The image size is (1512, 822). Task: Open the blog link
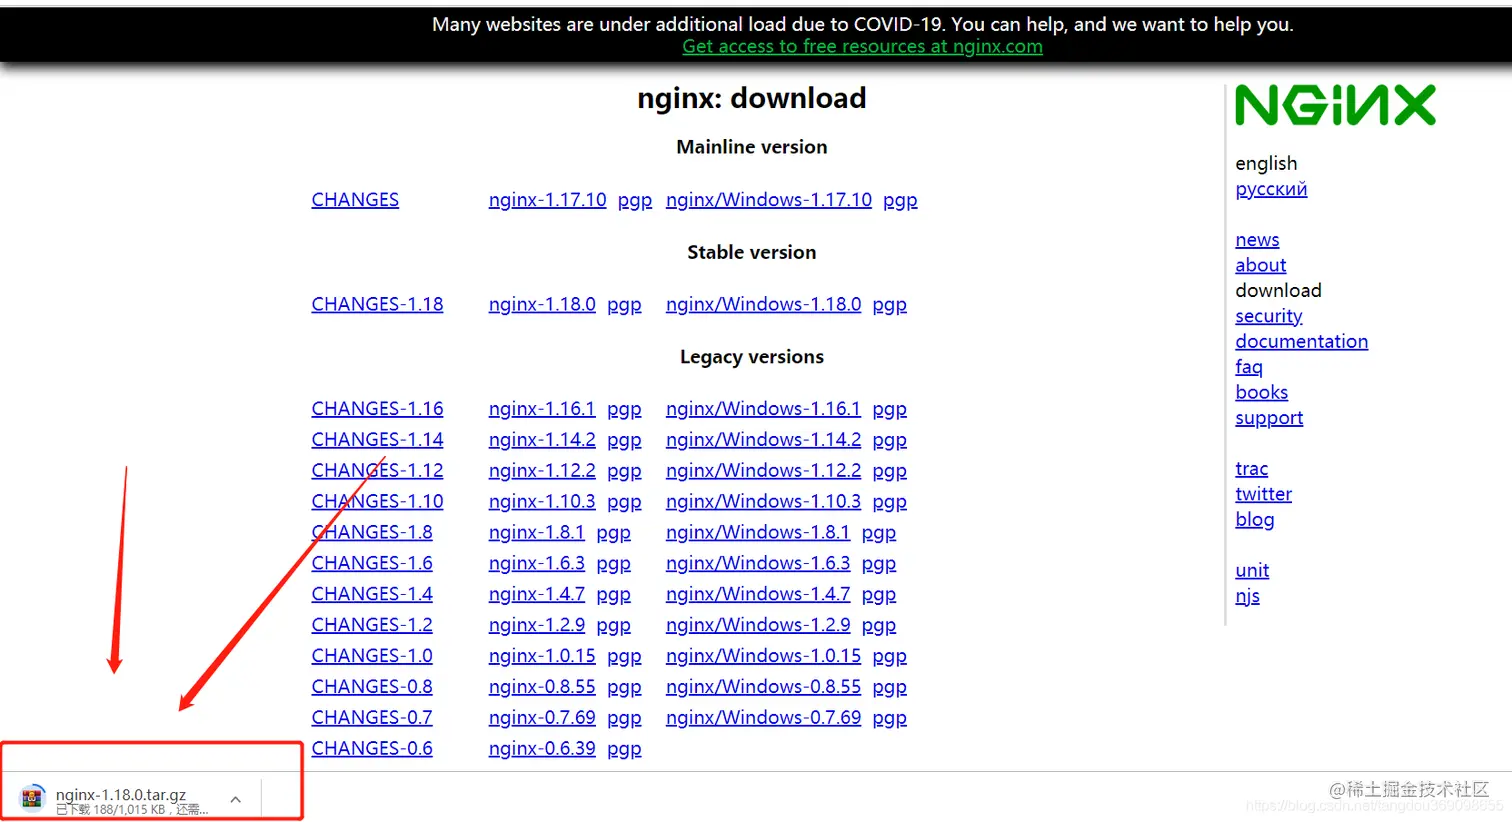point(1255,521)
